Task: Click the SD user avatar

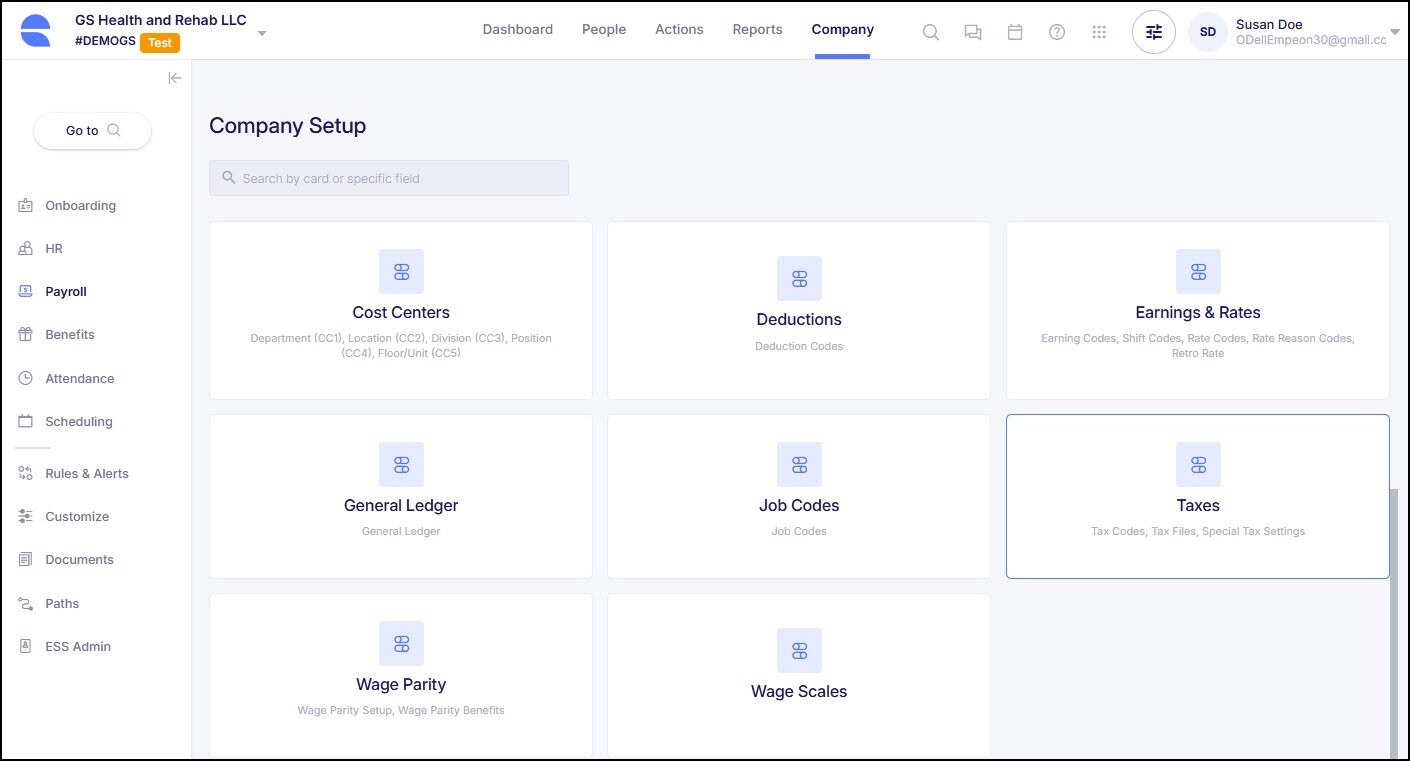Action: click(x=1207, y=32)
